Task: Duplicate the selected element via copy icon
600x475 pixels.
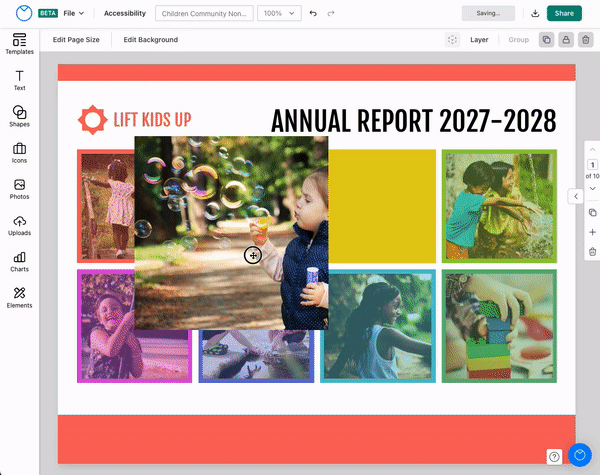Action: click(546, 40)
